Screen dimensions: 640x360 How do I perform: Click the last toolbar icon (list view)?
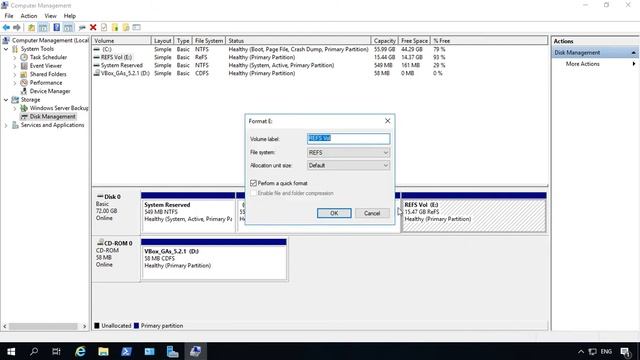pyautogui.click(x=137, y=27)
